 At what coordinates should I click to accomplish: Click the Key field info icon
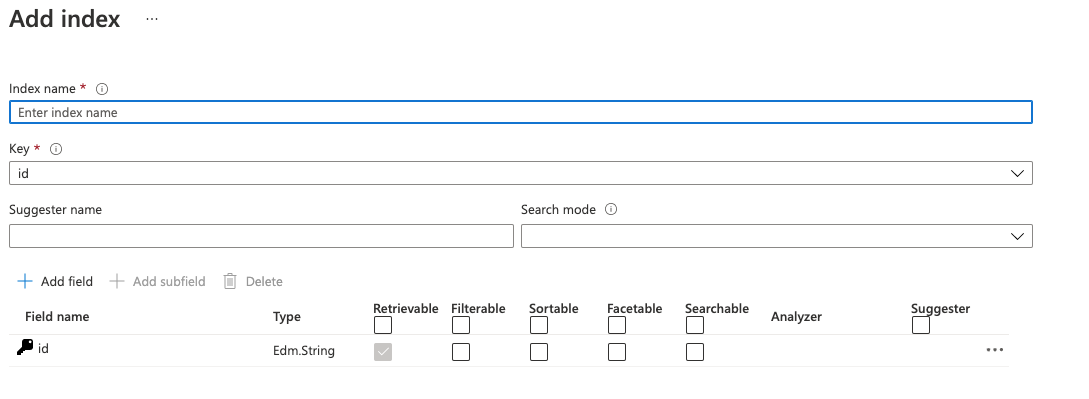click(56, 149)
